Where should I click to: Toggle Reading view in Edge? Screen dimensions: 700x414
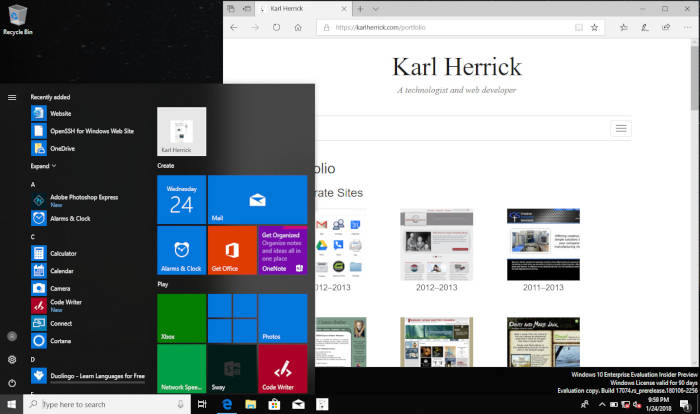tap(579, 27)
